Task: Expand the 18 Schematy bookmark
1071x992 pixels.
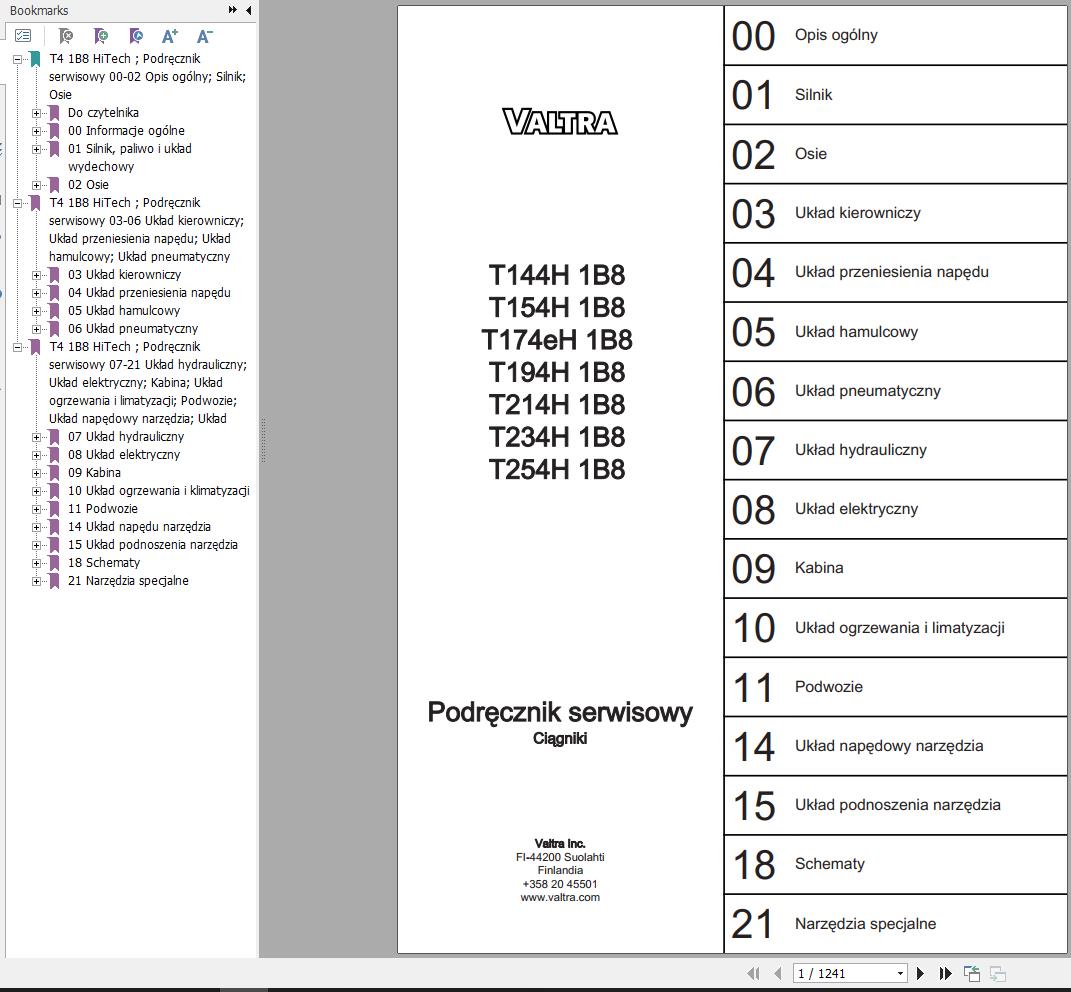Action: 36,564
